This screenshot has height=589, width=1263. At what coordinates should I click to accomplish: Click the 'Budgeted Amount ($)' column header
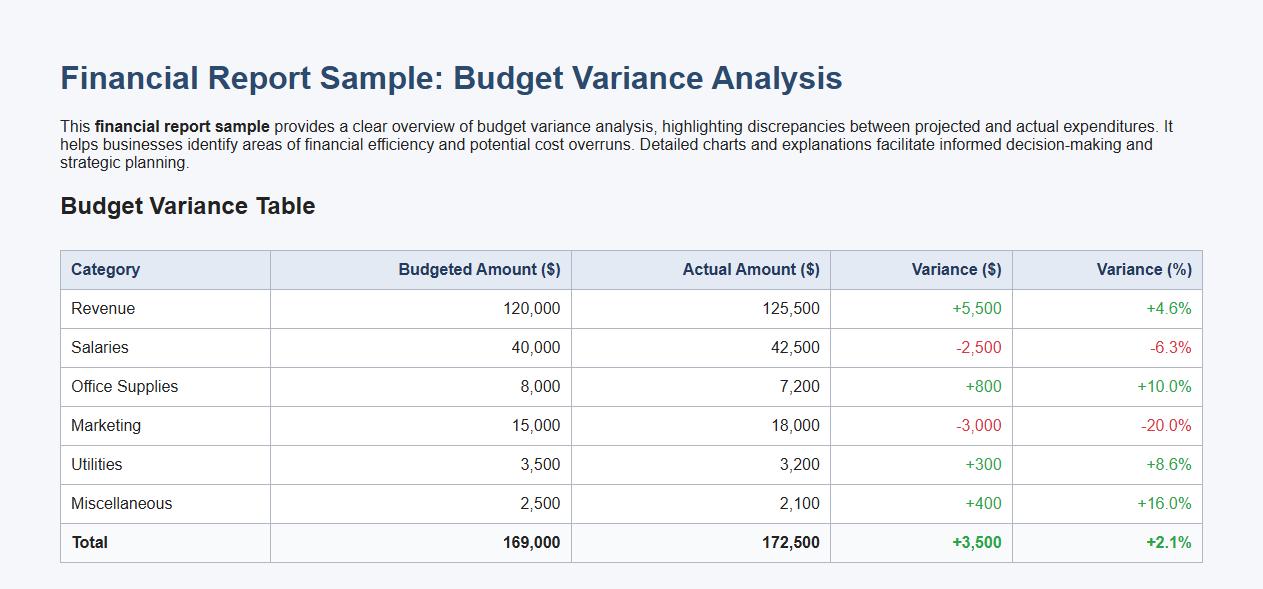click(x=481, y=269)
